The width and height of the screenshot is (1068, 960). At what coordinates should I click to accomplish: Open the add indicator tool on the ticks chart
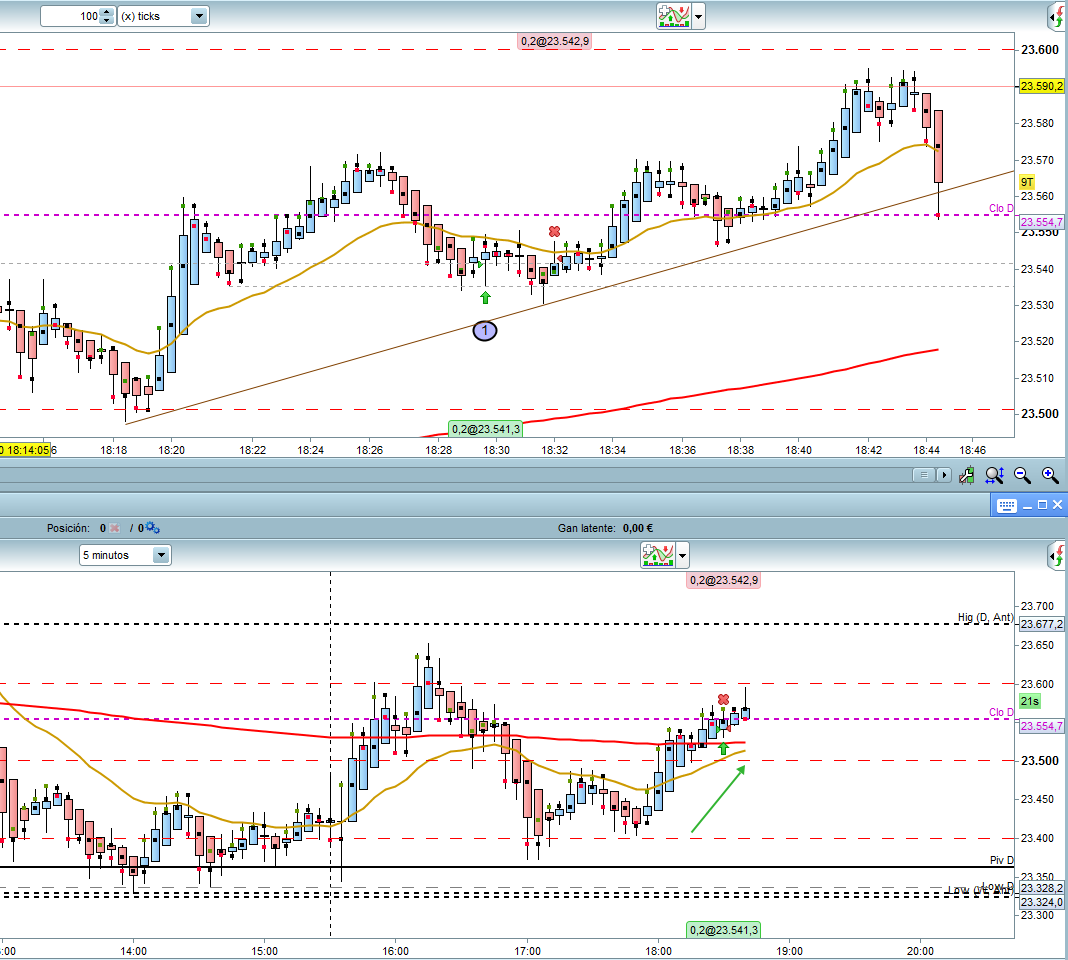[x=674, y=16]
